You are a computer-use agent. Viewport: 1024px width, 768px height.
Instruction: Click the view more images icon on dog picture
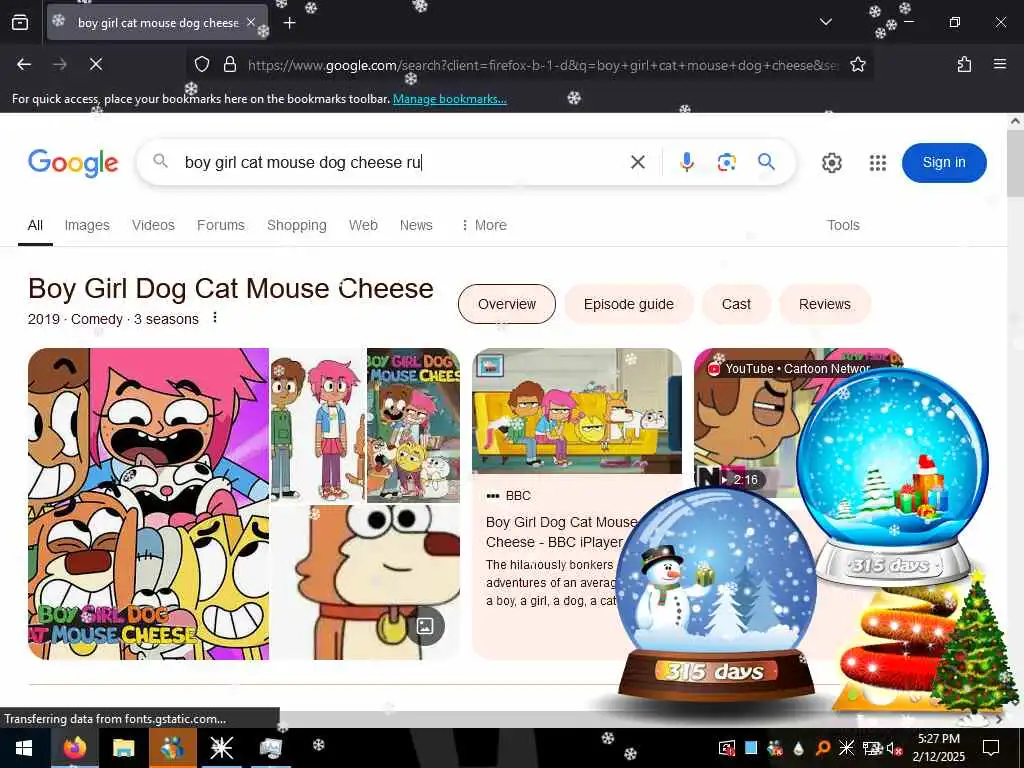point(425,626)
